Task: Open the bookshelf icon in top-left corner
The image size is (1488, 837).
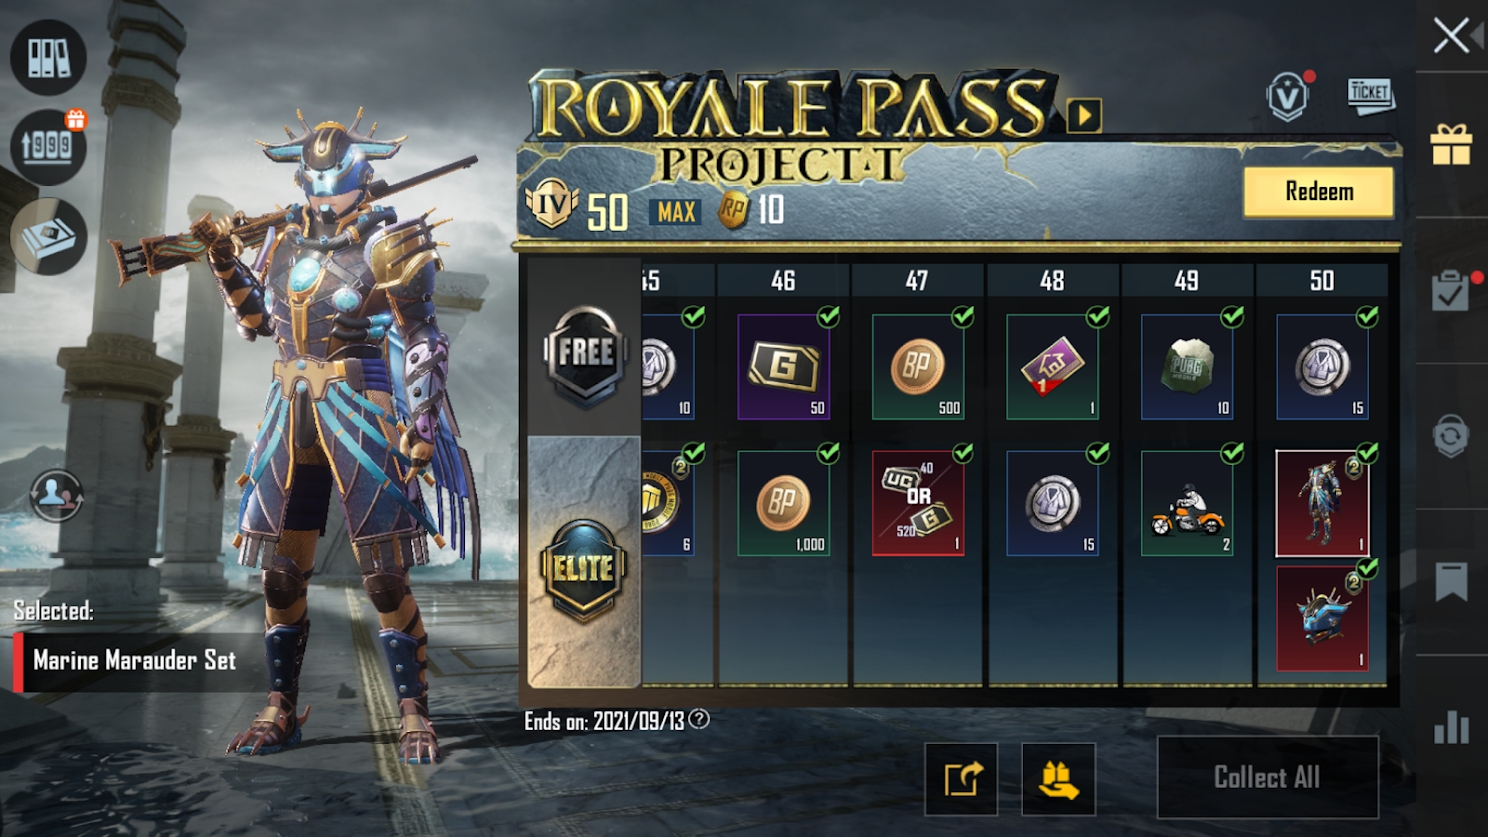Action: coord(48,57)
